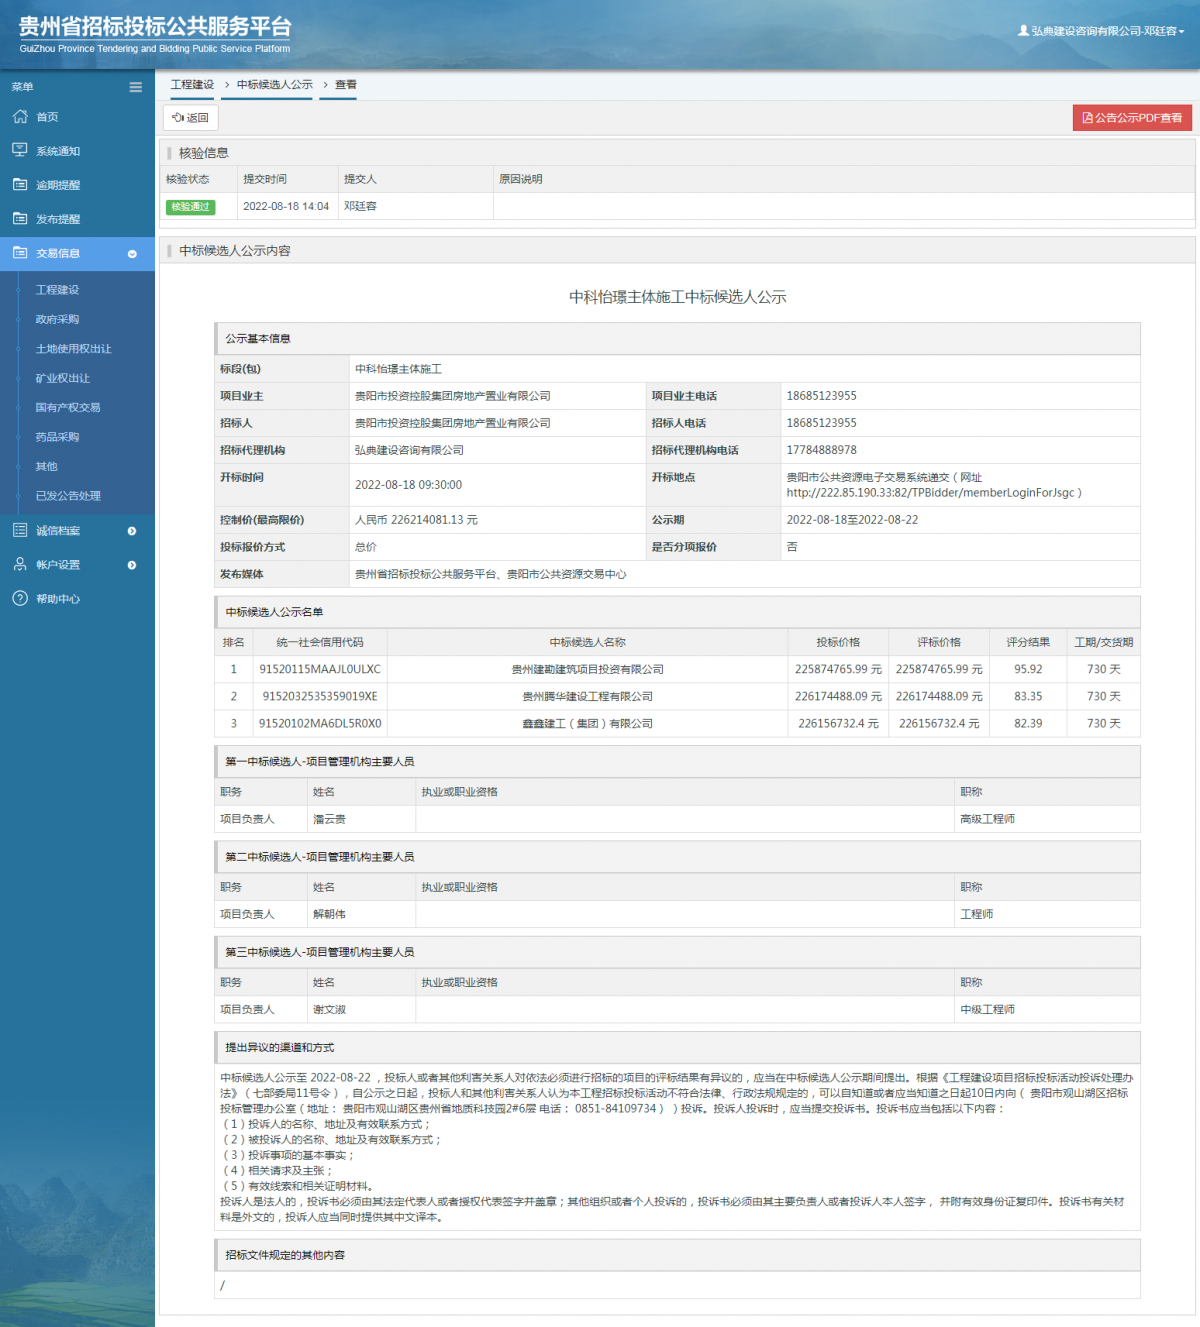Click the list icon beside 诚信档案
The image size is (1200, 1327).
click(20, 530)
